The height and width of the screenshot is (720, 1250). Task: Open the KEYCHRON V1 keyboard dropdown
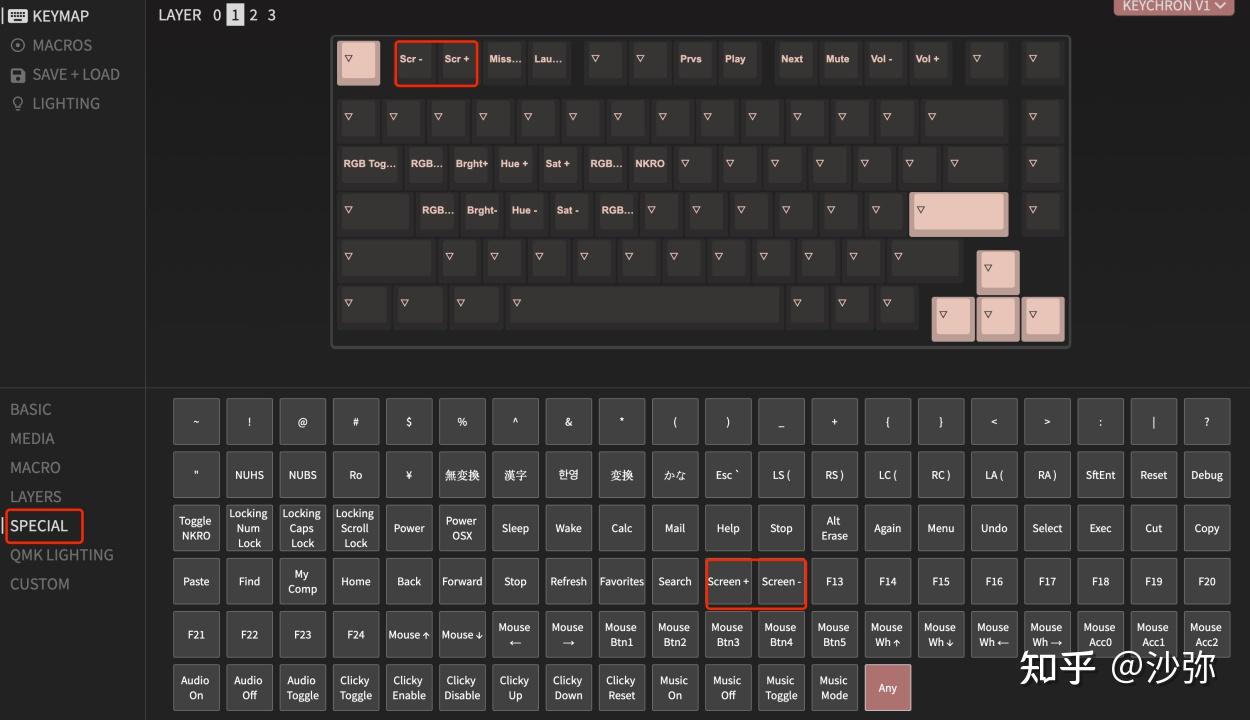1173,7
